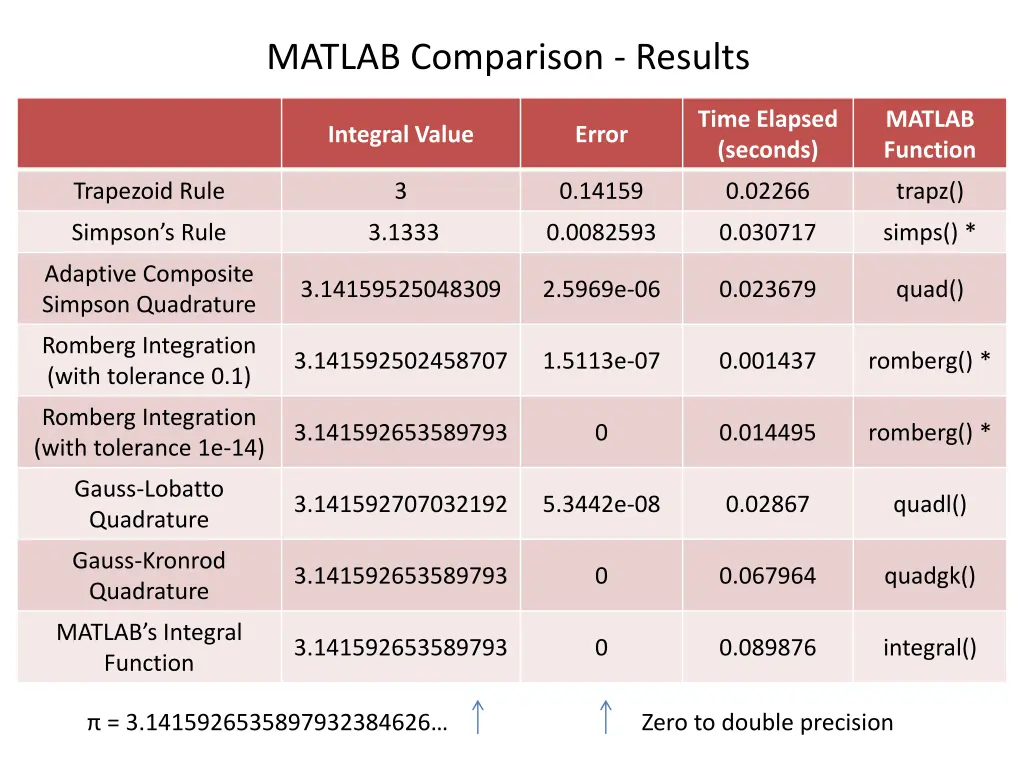Screen dimensions: 1024x768
Task: Click the Gauss-Lobatto Quadrature row label
Action: point(149,504)
